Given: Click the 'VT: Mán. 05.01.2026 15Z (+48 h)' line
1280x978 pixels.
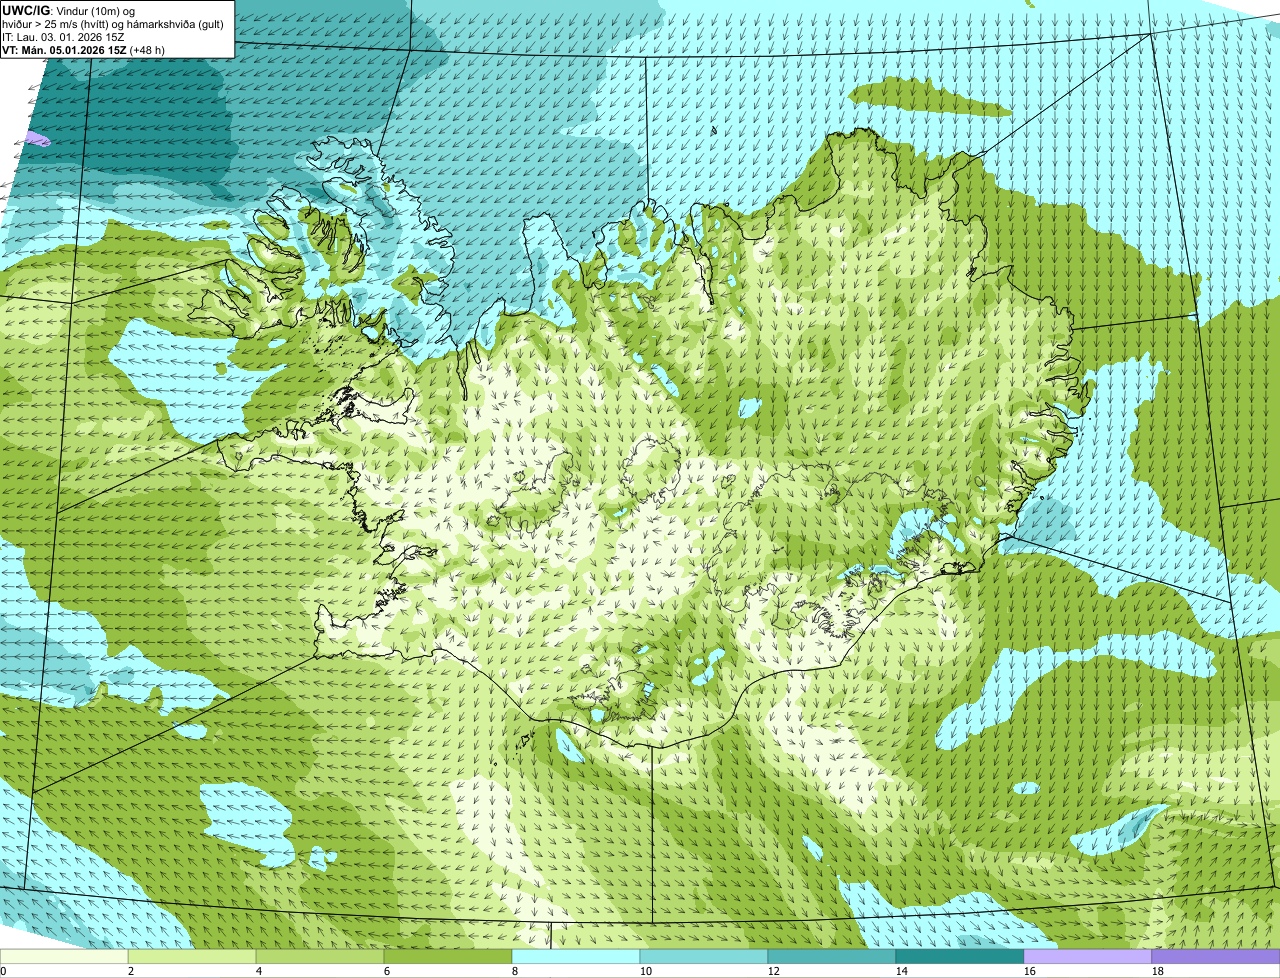Looking at the screenshot, I should [83, 50].
